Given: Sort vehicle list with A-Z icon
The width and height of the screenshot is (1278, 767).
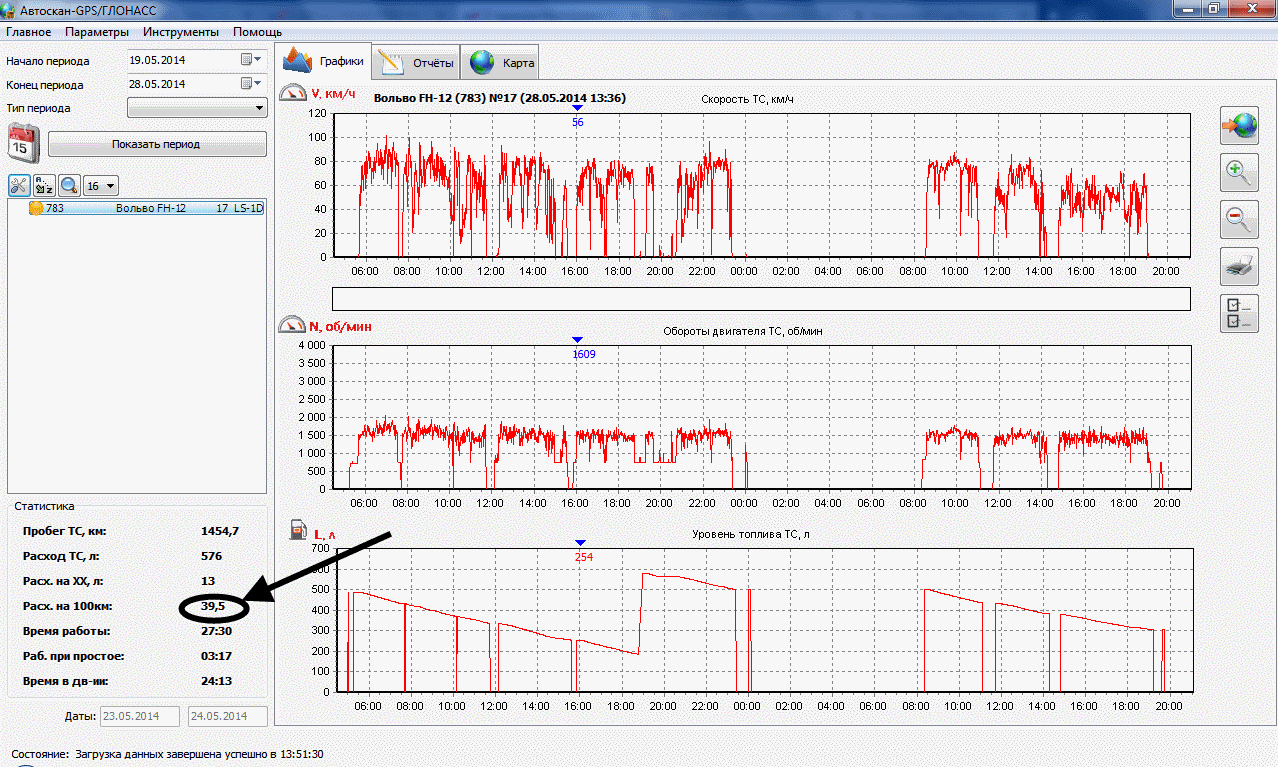Looking at the screenshot, I should pyautogui.click(x=44, y=185).
